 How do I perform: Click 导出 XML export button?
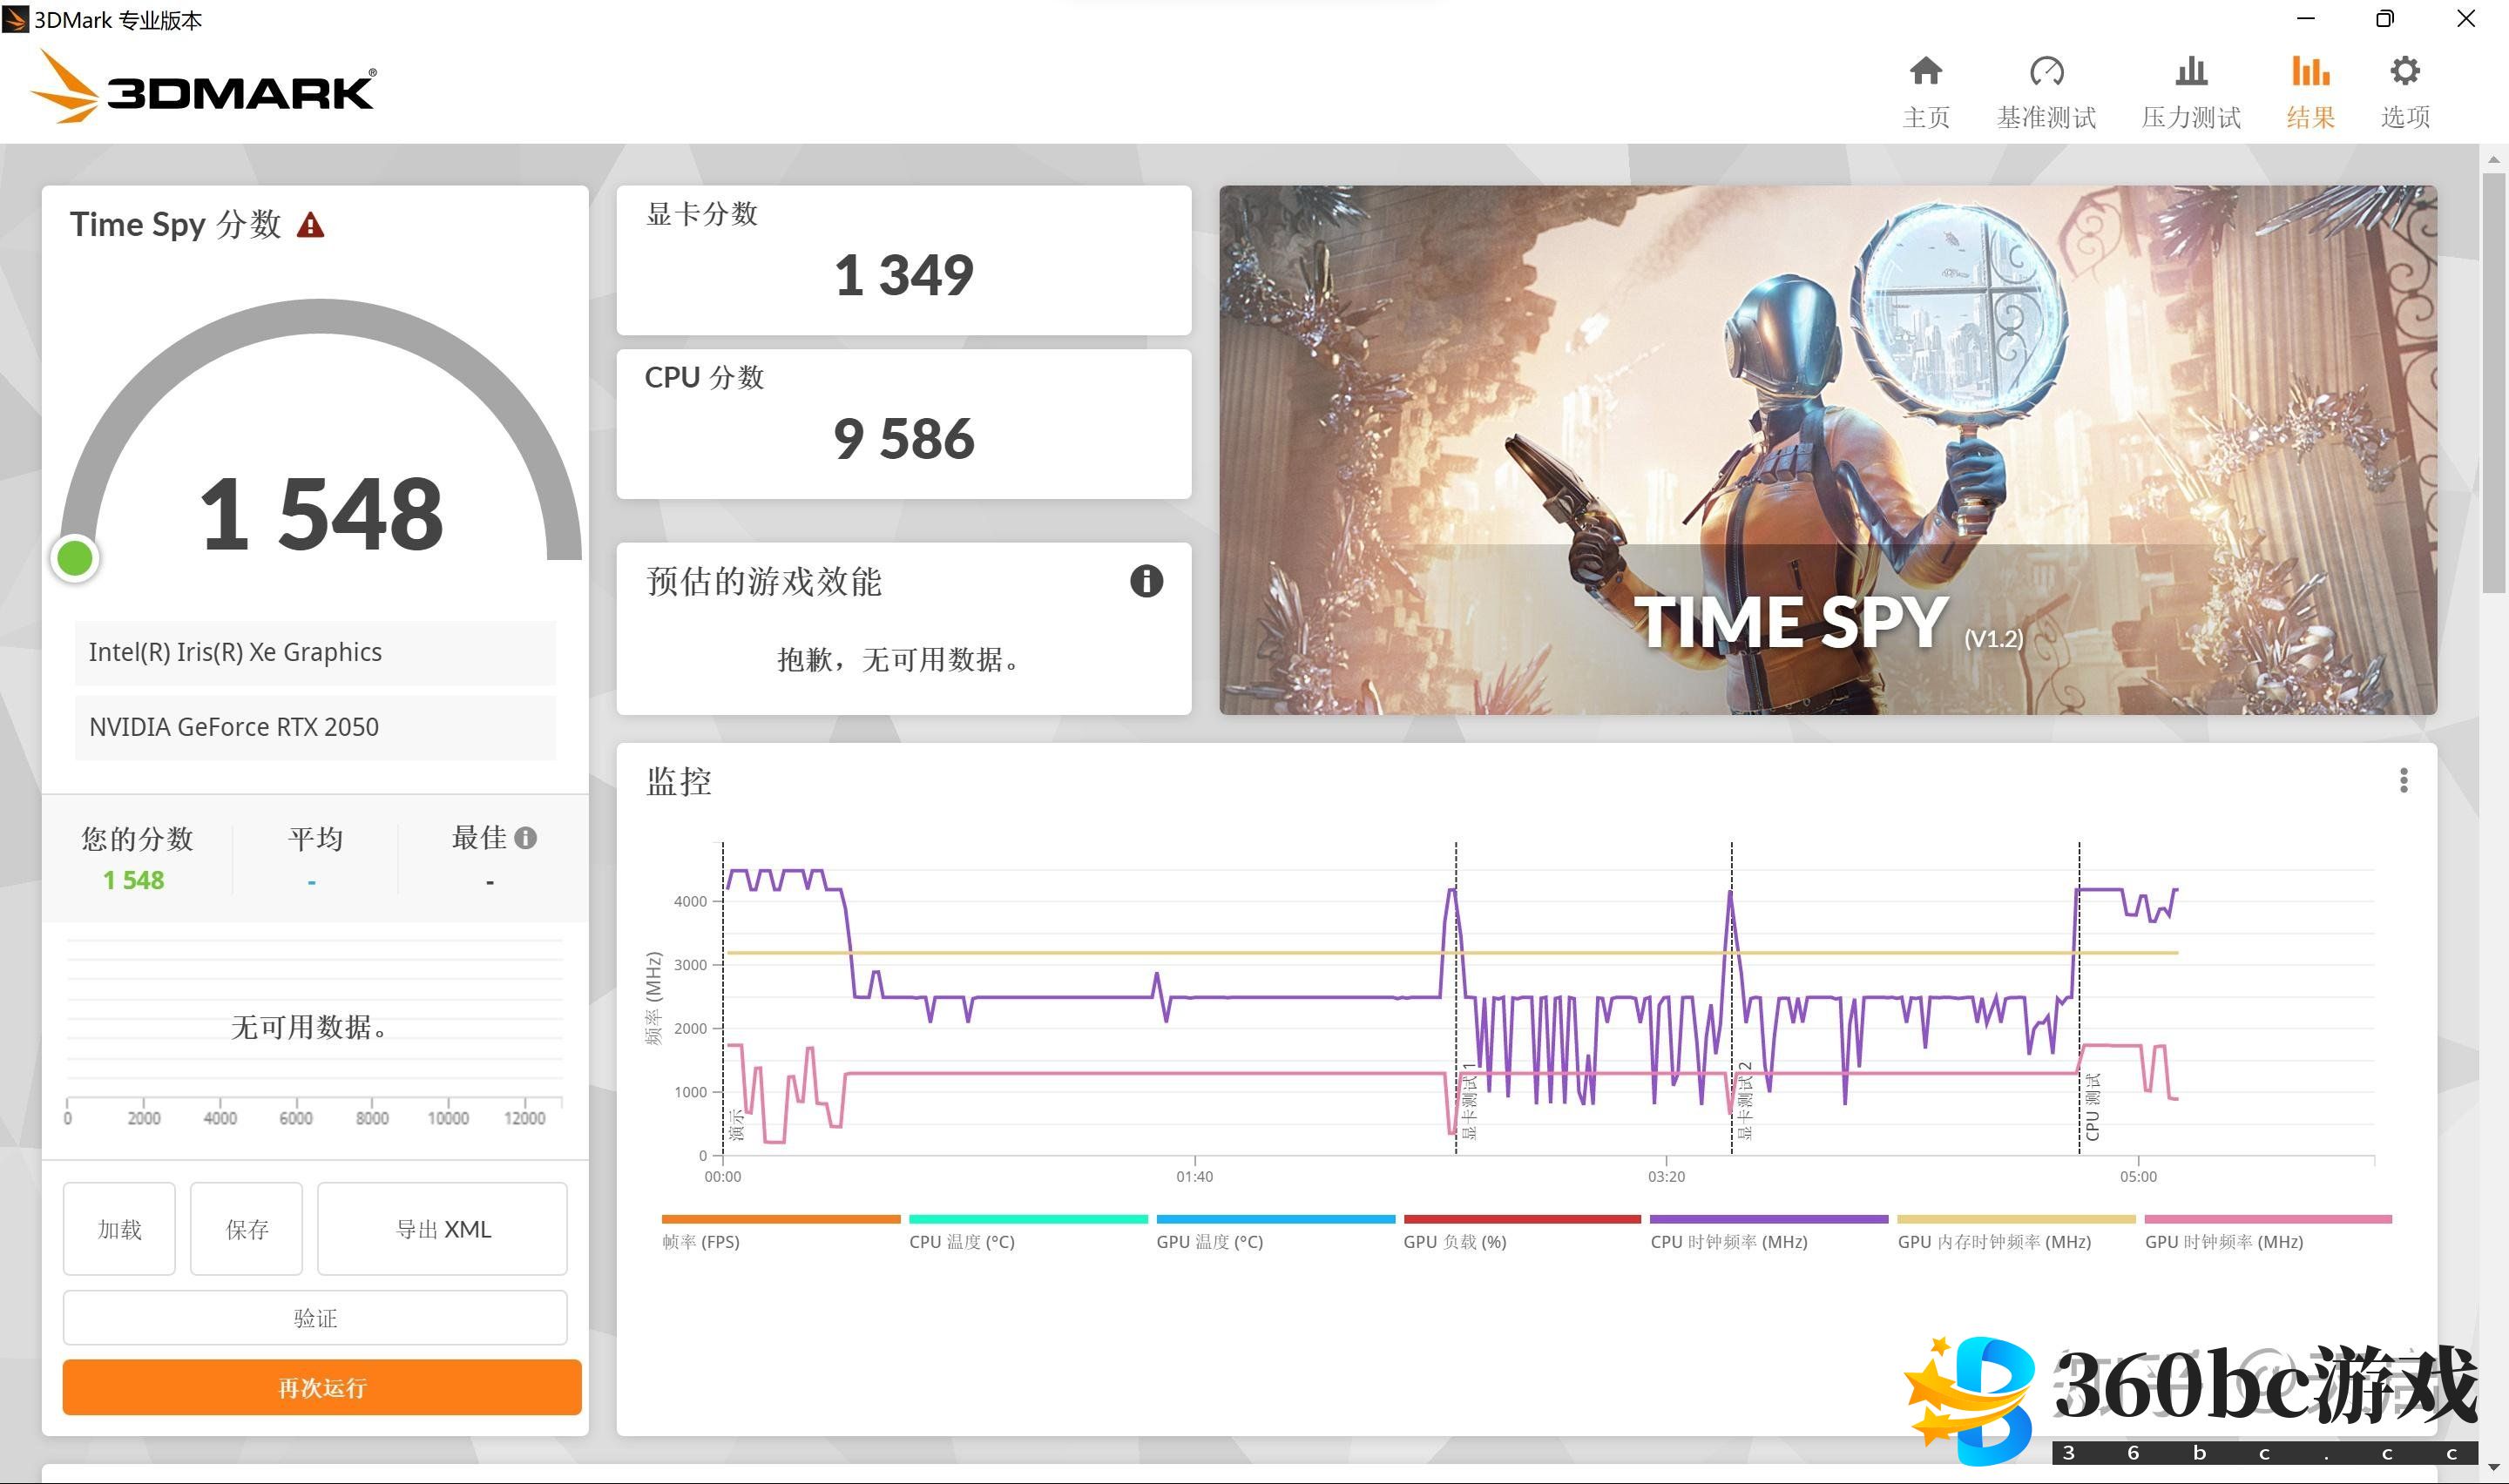coord(442,1229)
